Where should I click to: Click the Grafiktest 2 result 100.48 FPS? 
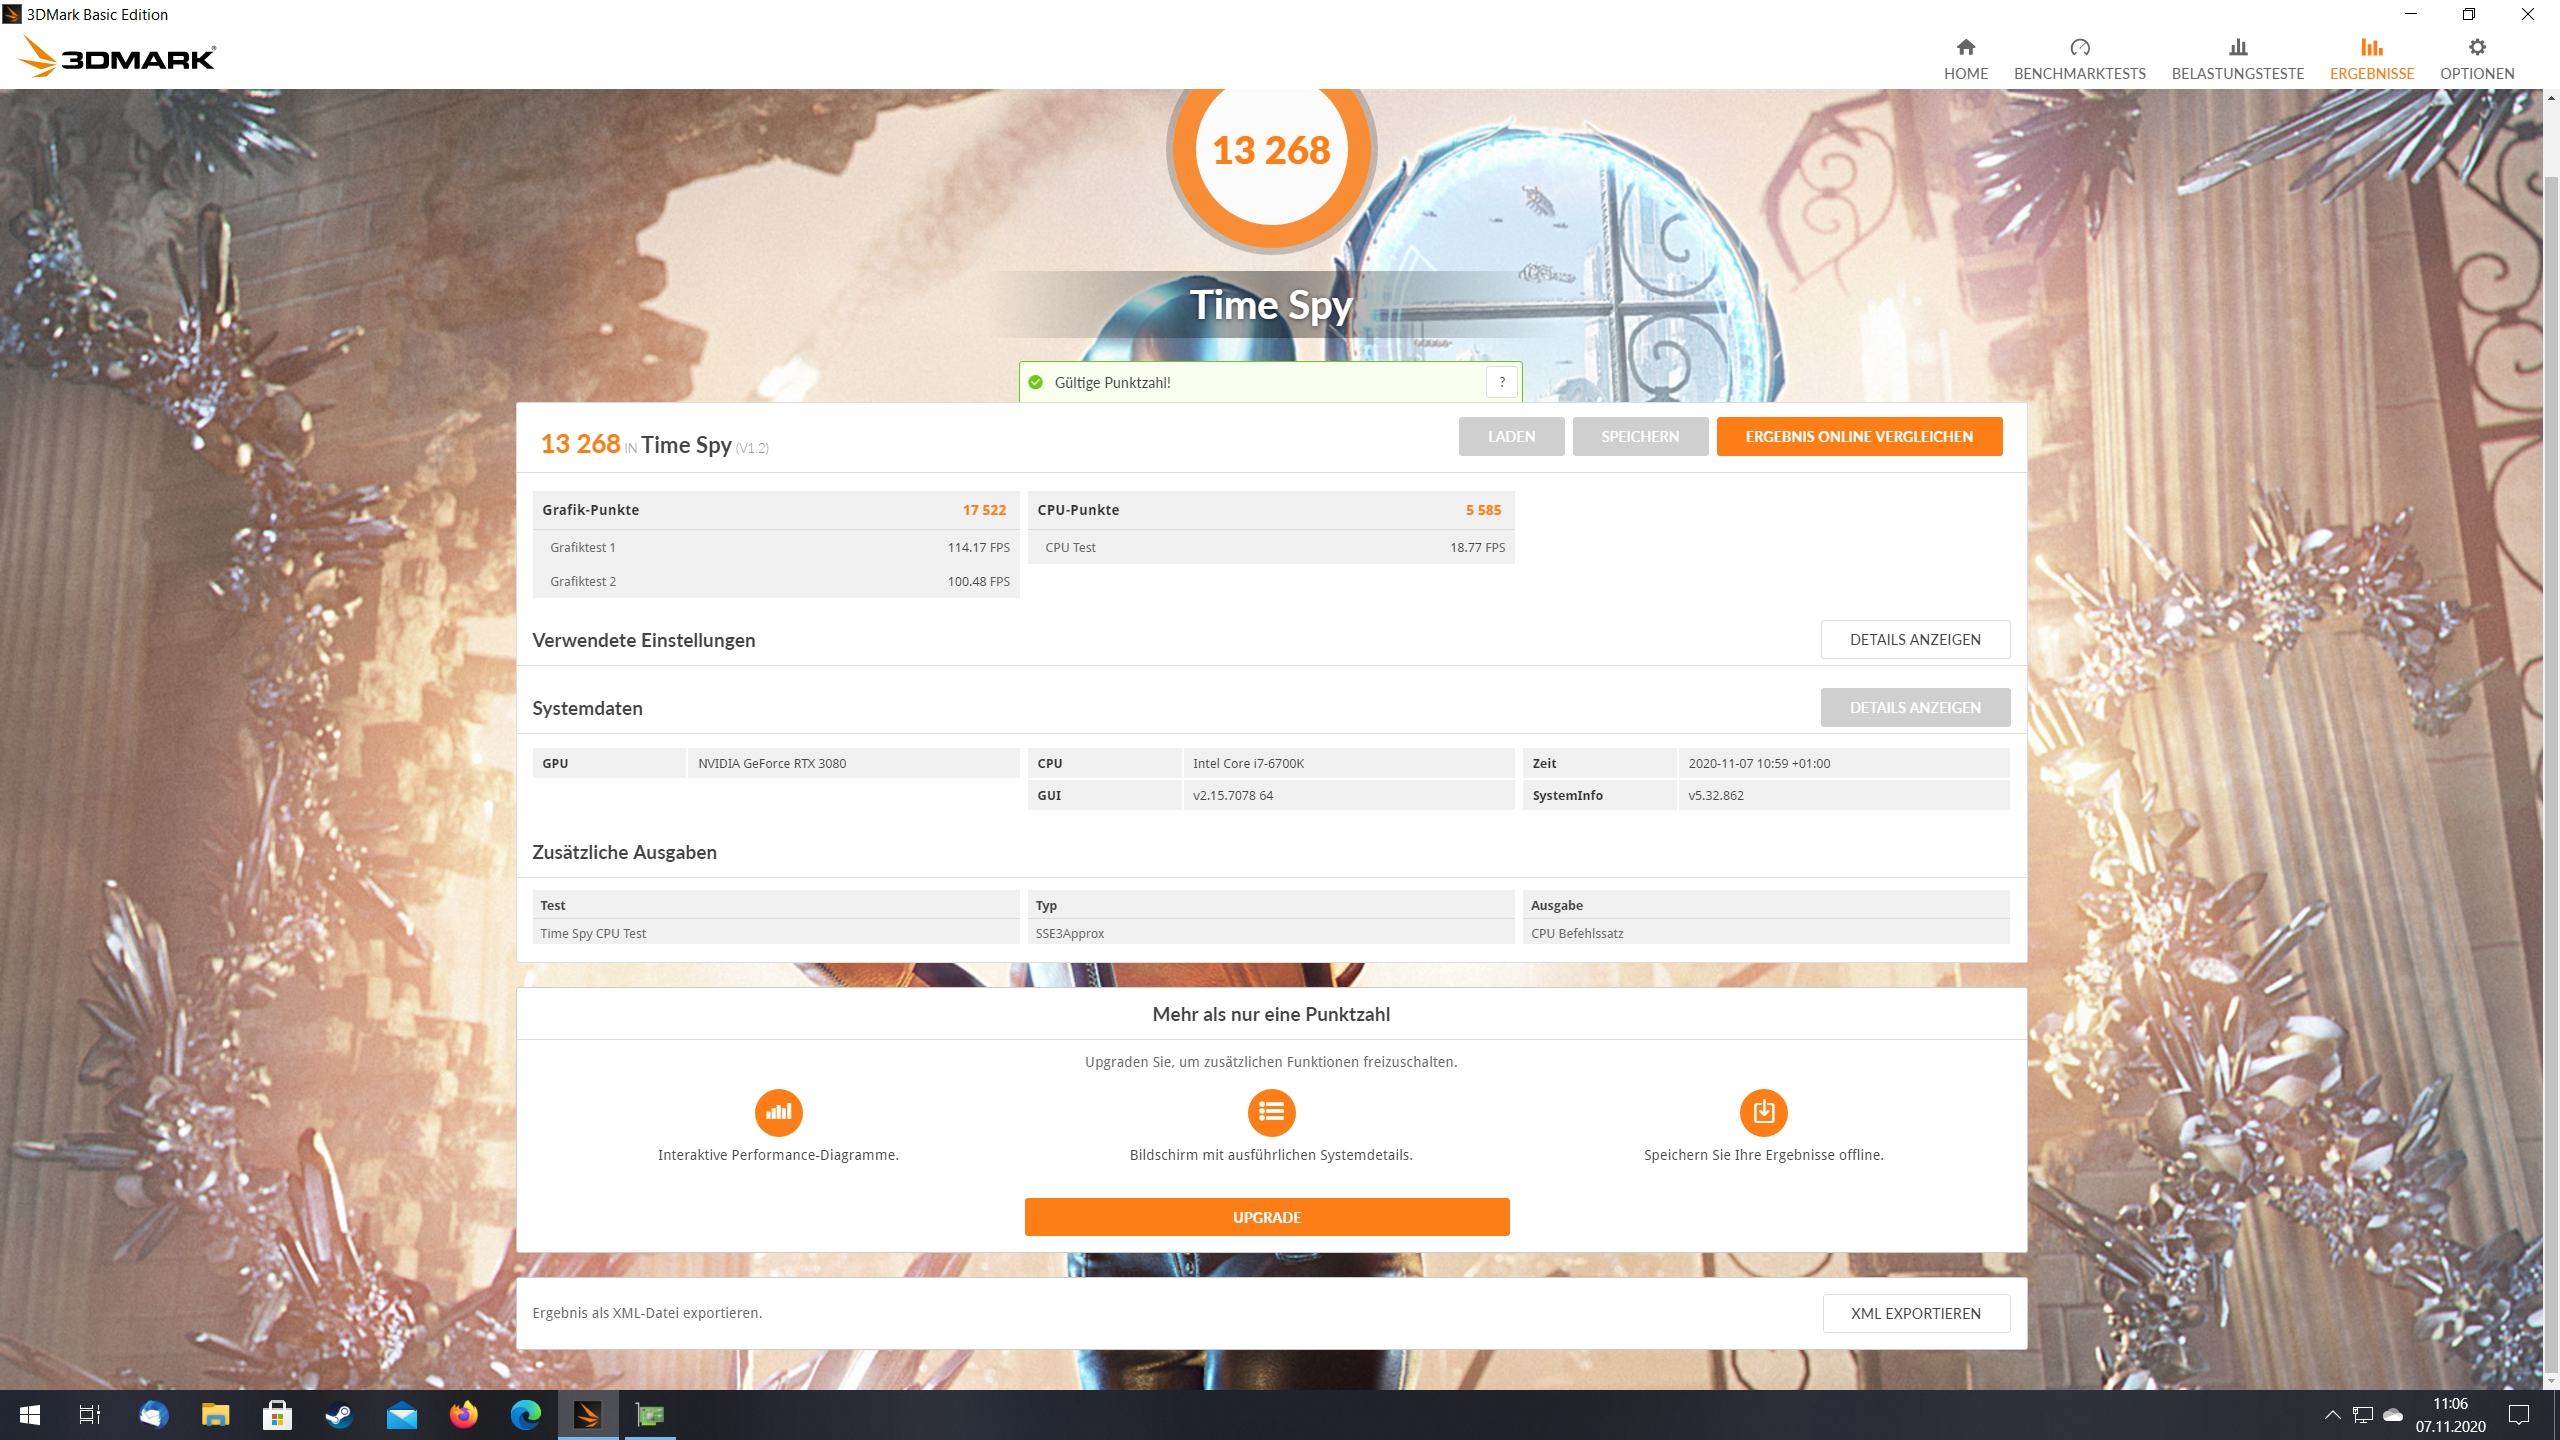978,582
